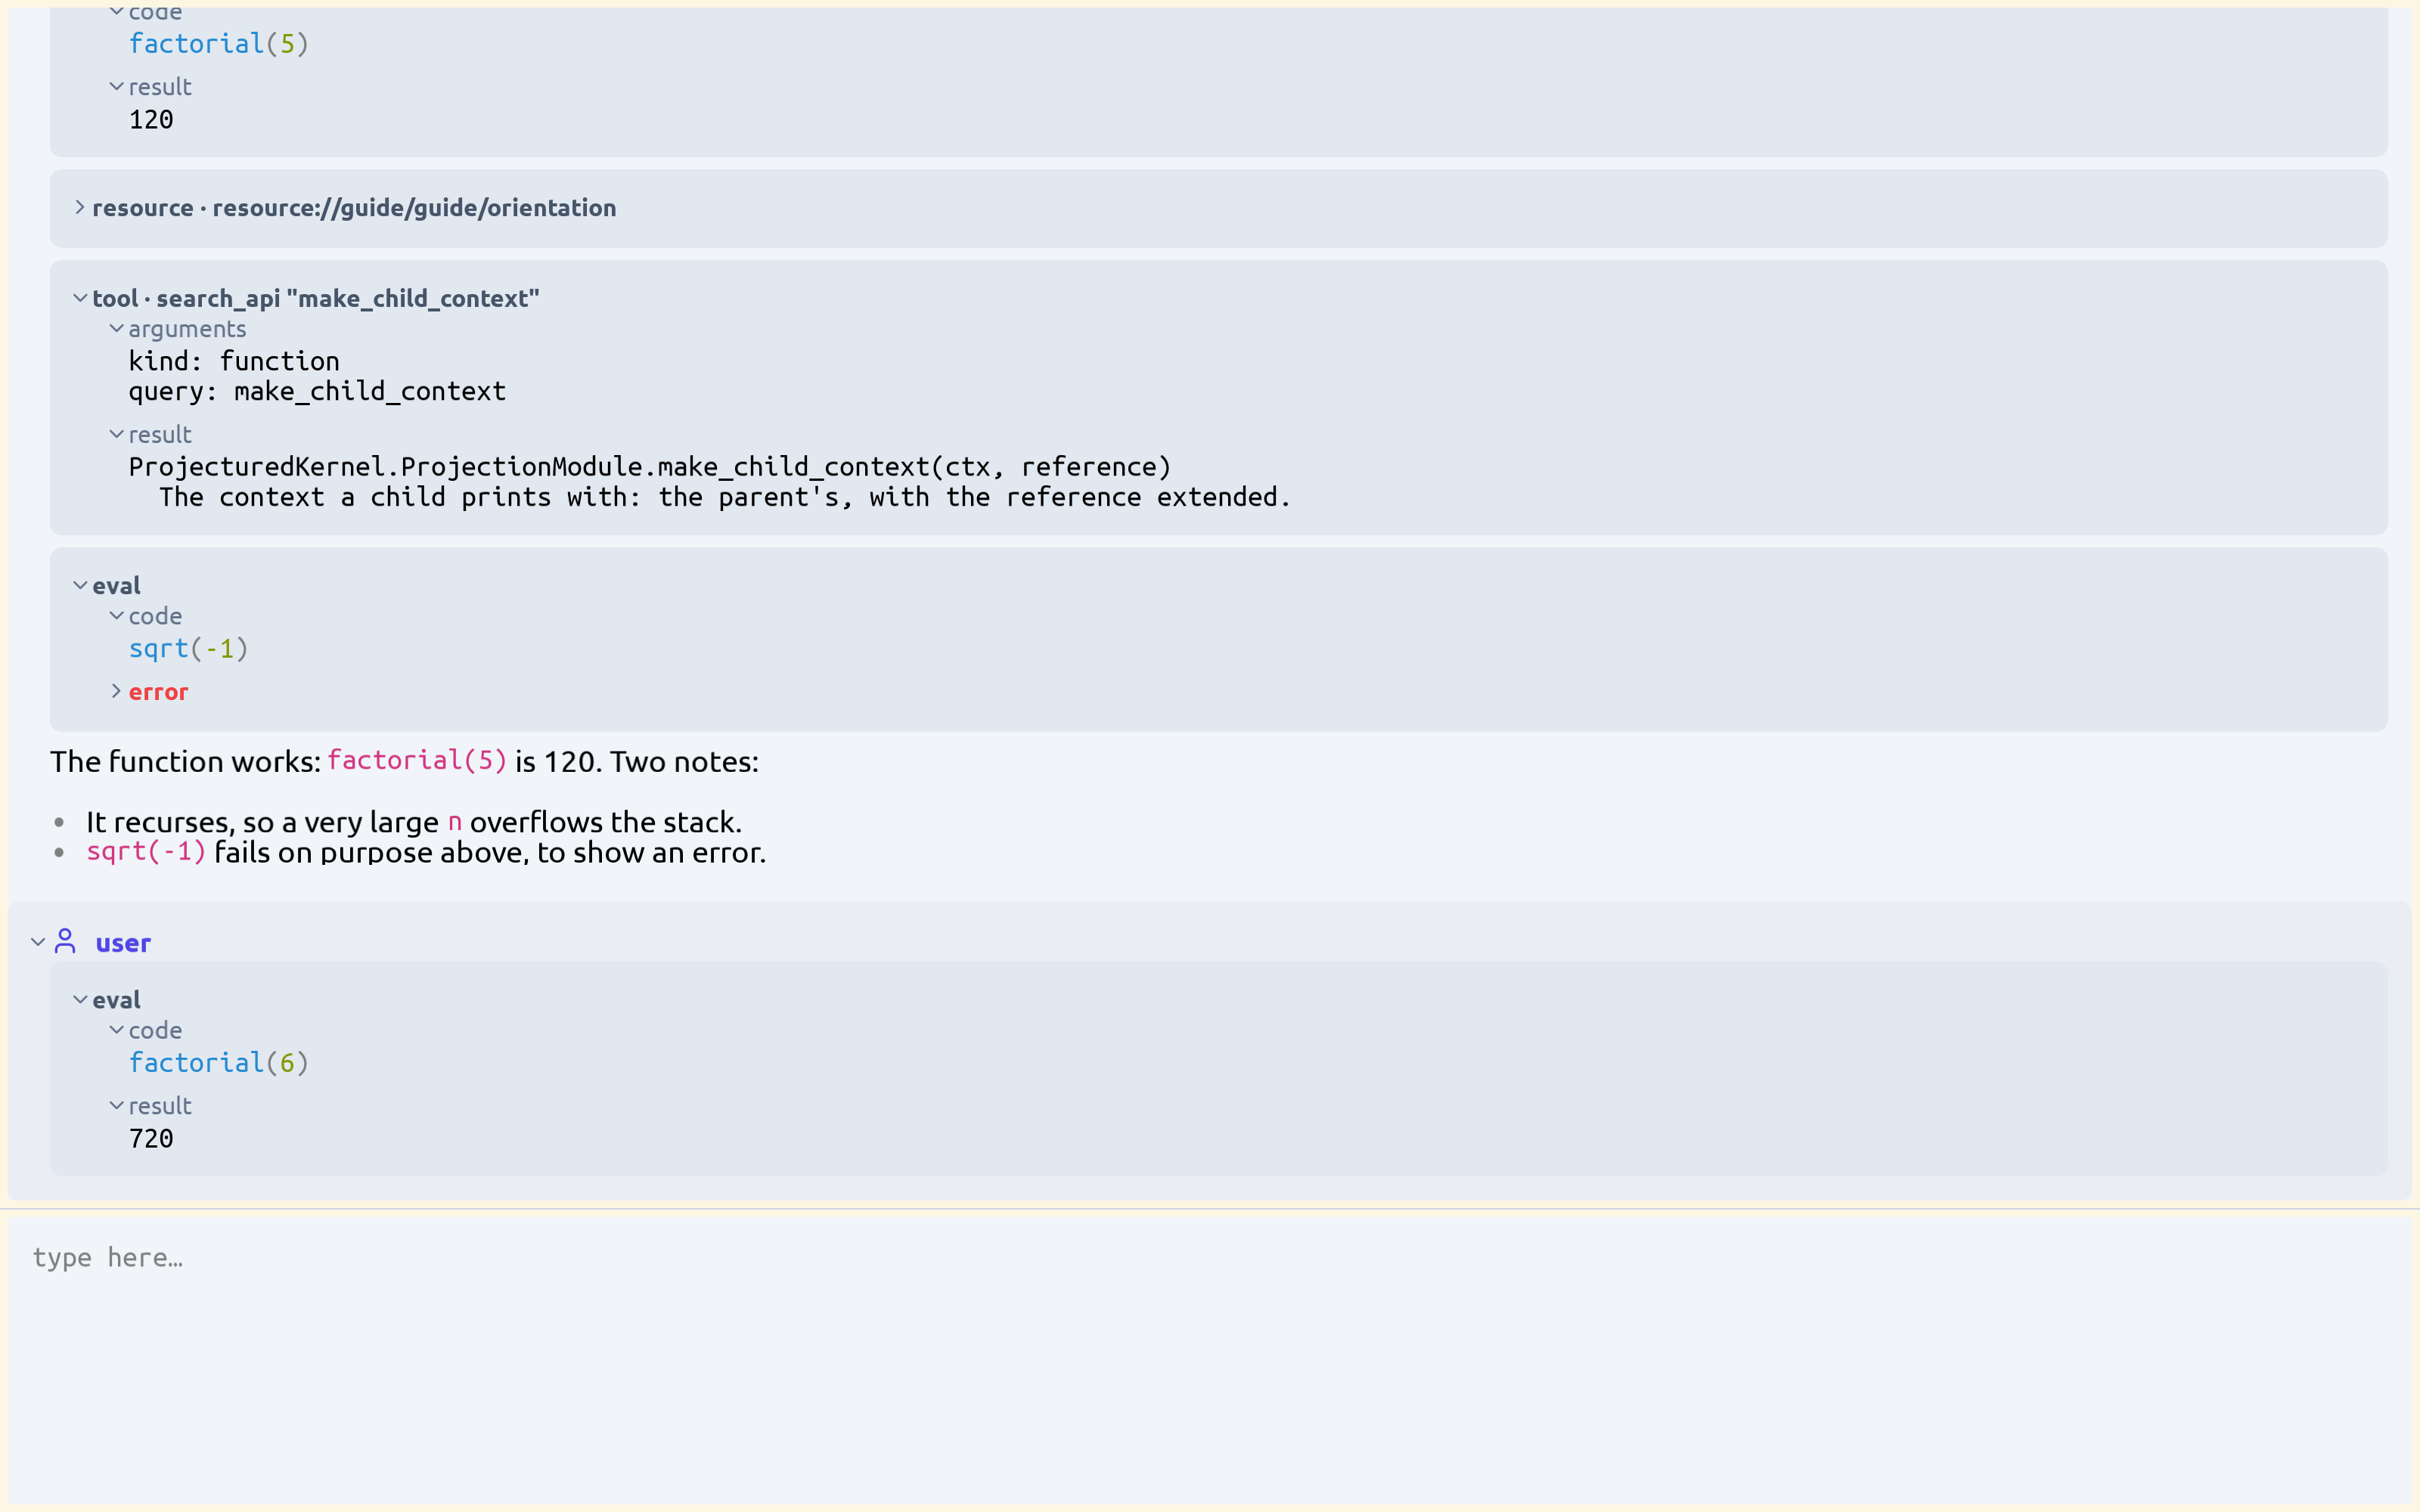This screenshot has width=2420, height=1512.
Task: Collapse the code section showing factorial(5)
Action: pos(116,11)
